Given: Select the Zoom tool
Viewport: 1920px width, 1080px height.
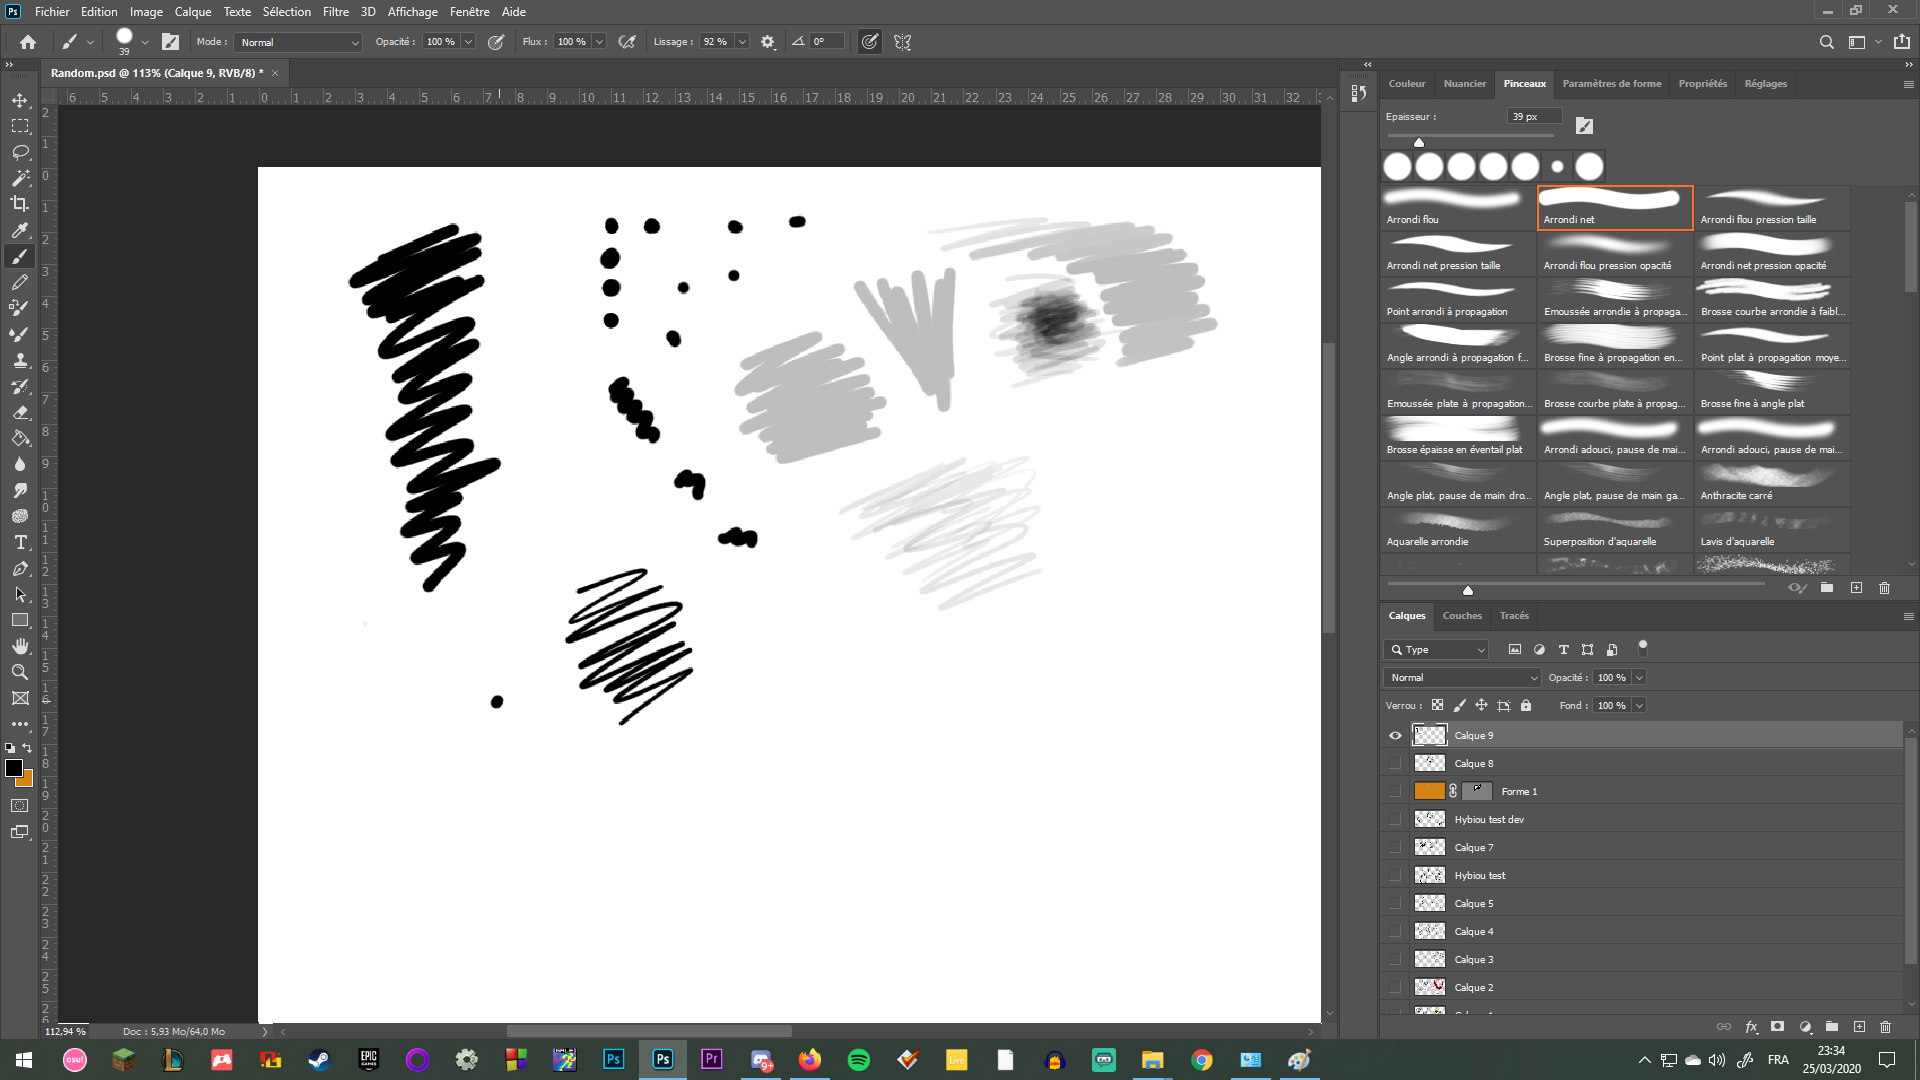Looking at the screenshot, I should (x=20, y=672).
